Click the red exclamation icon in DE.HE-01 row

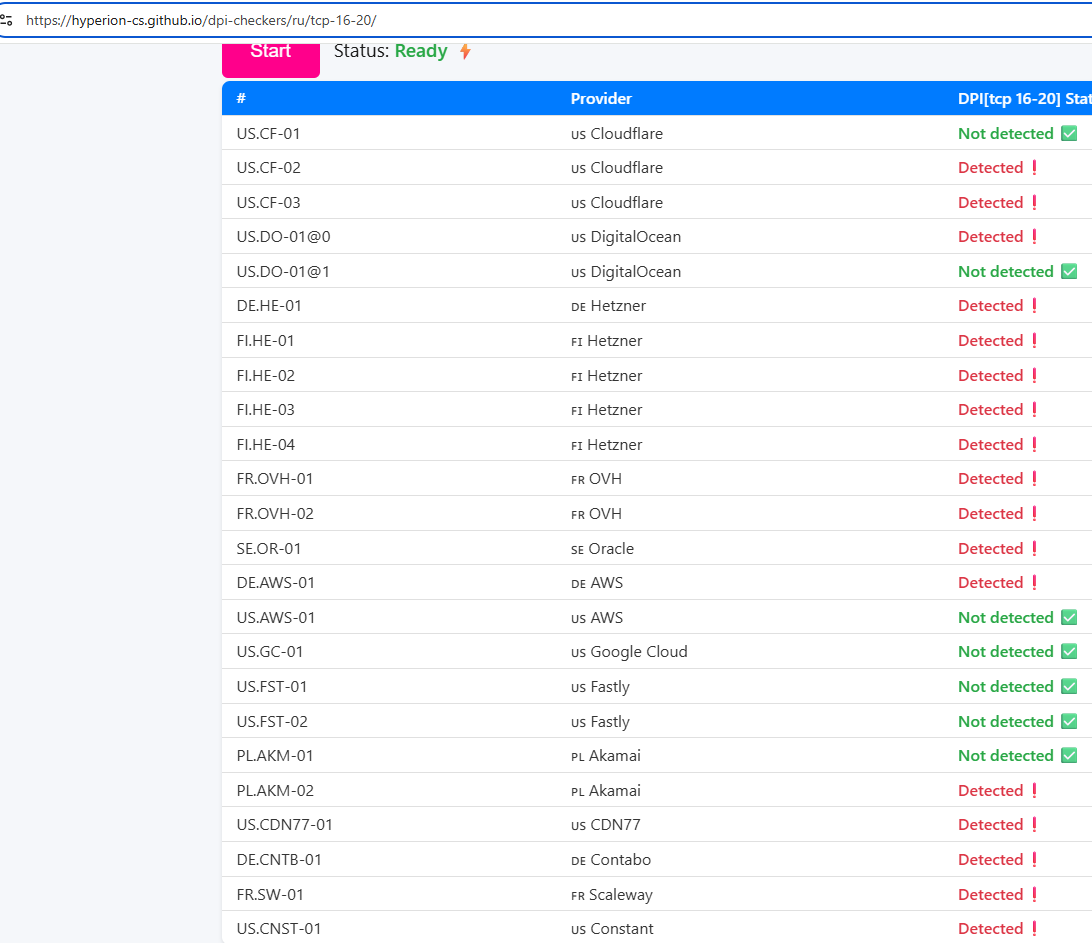coord(1034,306)
